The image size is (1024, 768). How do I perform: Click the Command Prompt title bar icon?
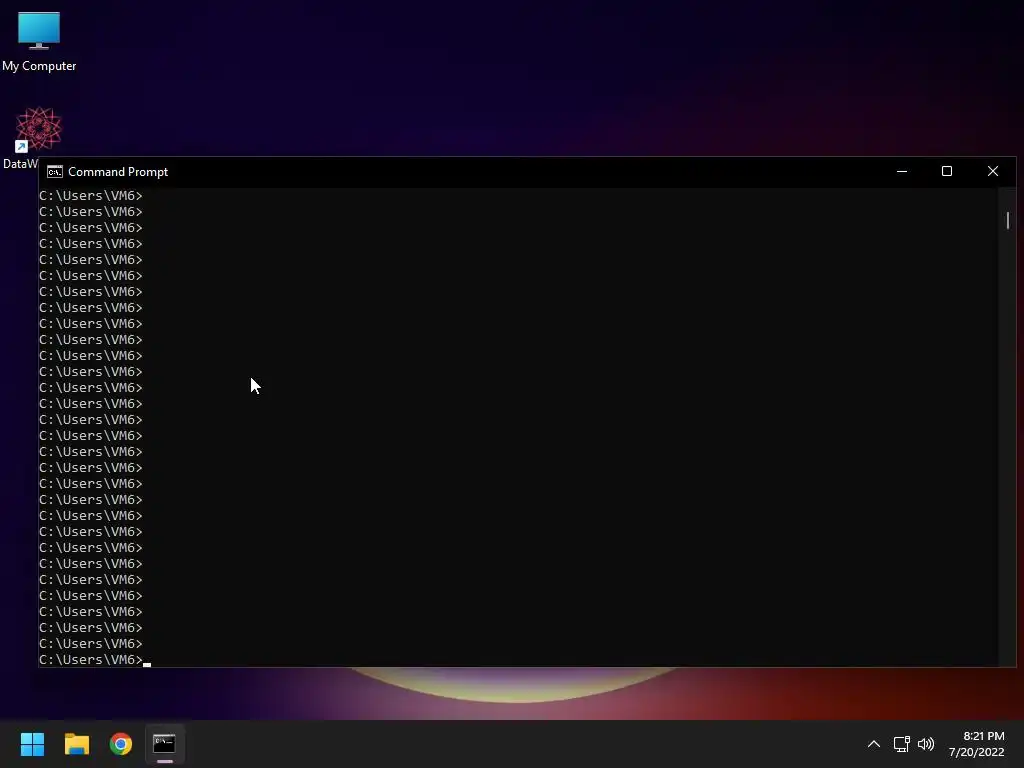(55, 172)
